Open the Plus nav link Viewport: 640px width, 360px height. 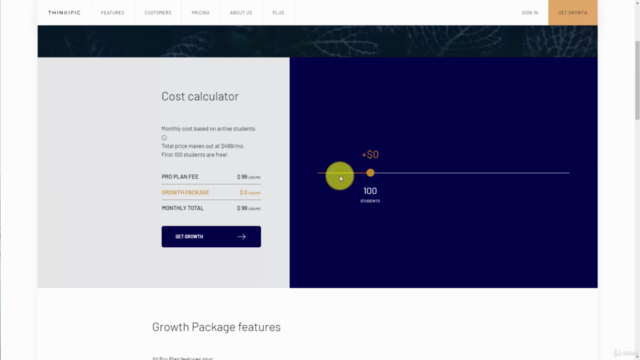278,13
